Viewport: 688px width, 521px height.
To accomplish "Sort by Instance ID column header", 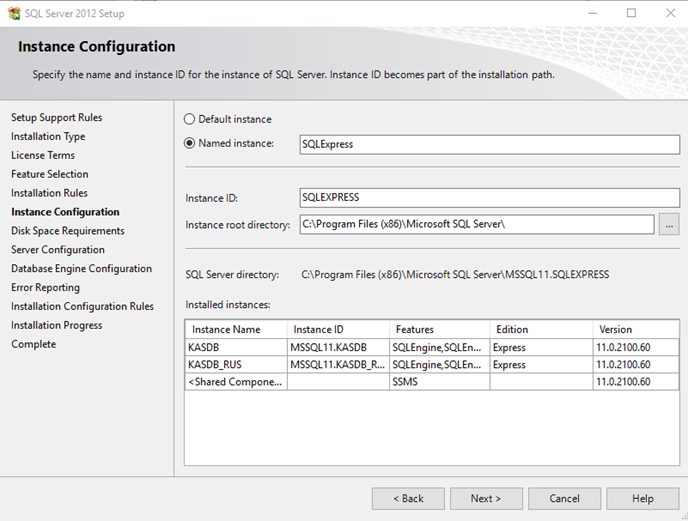I will pyautogui.click(x=338, y=329).
